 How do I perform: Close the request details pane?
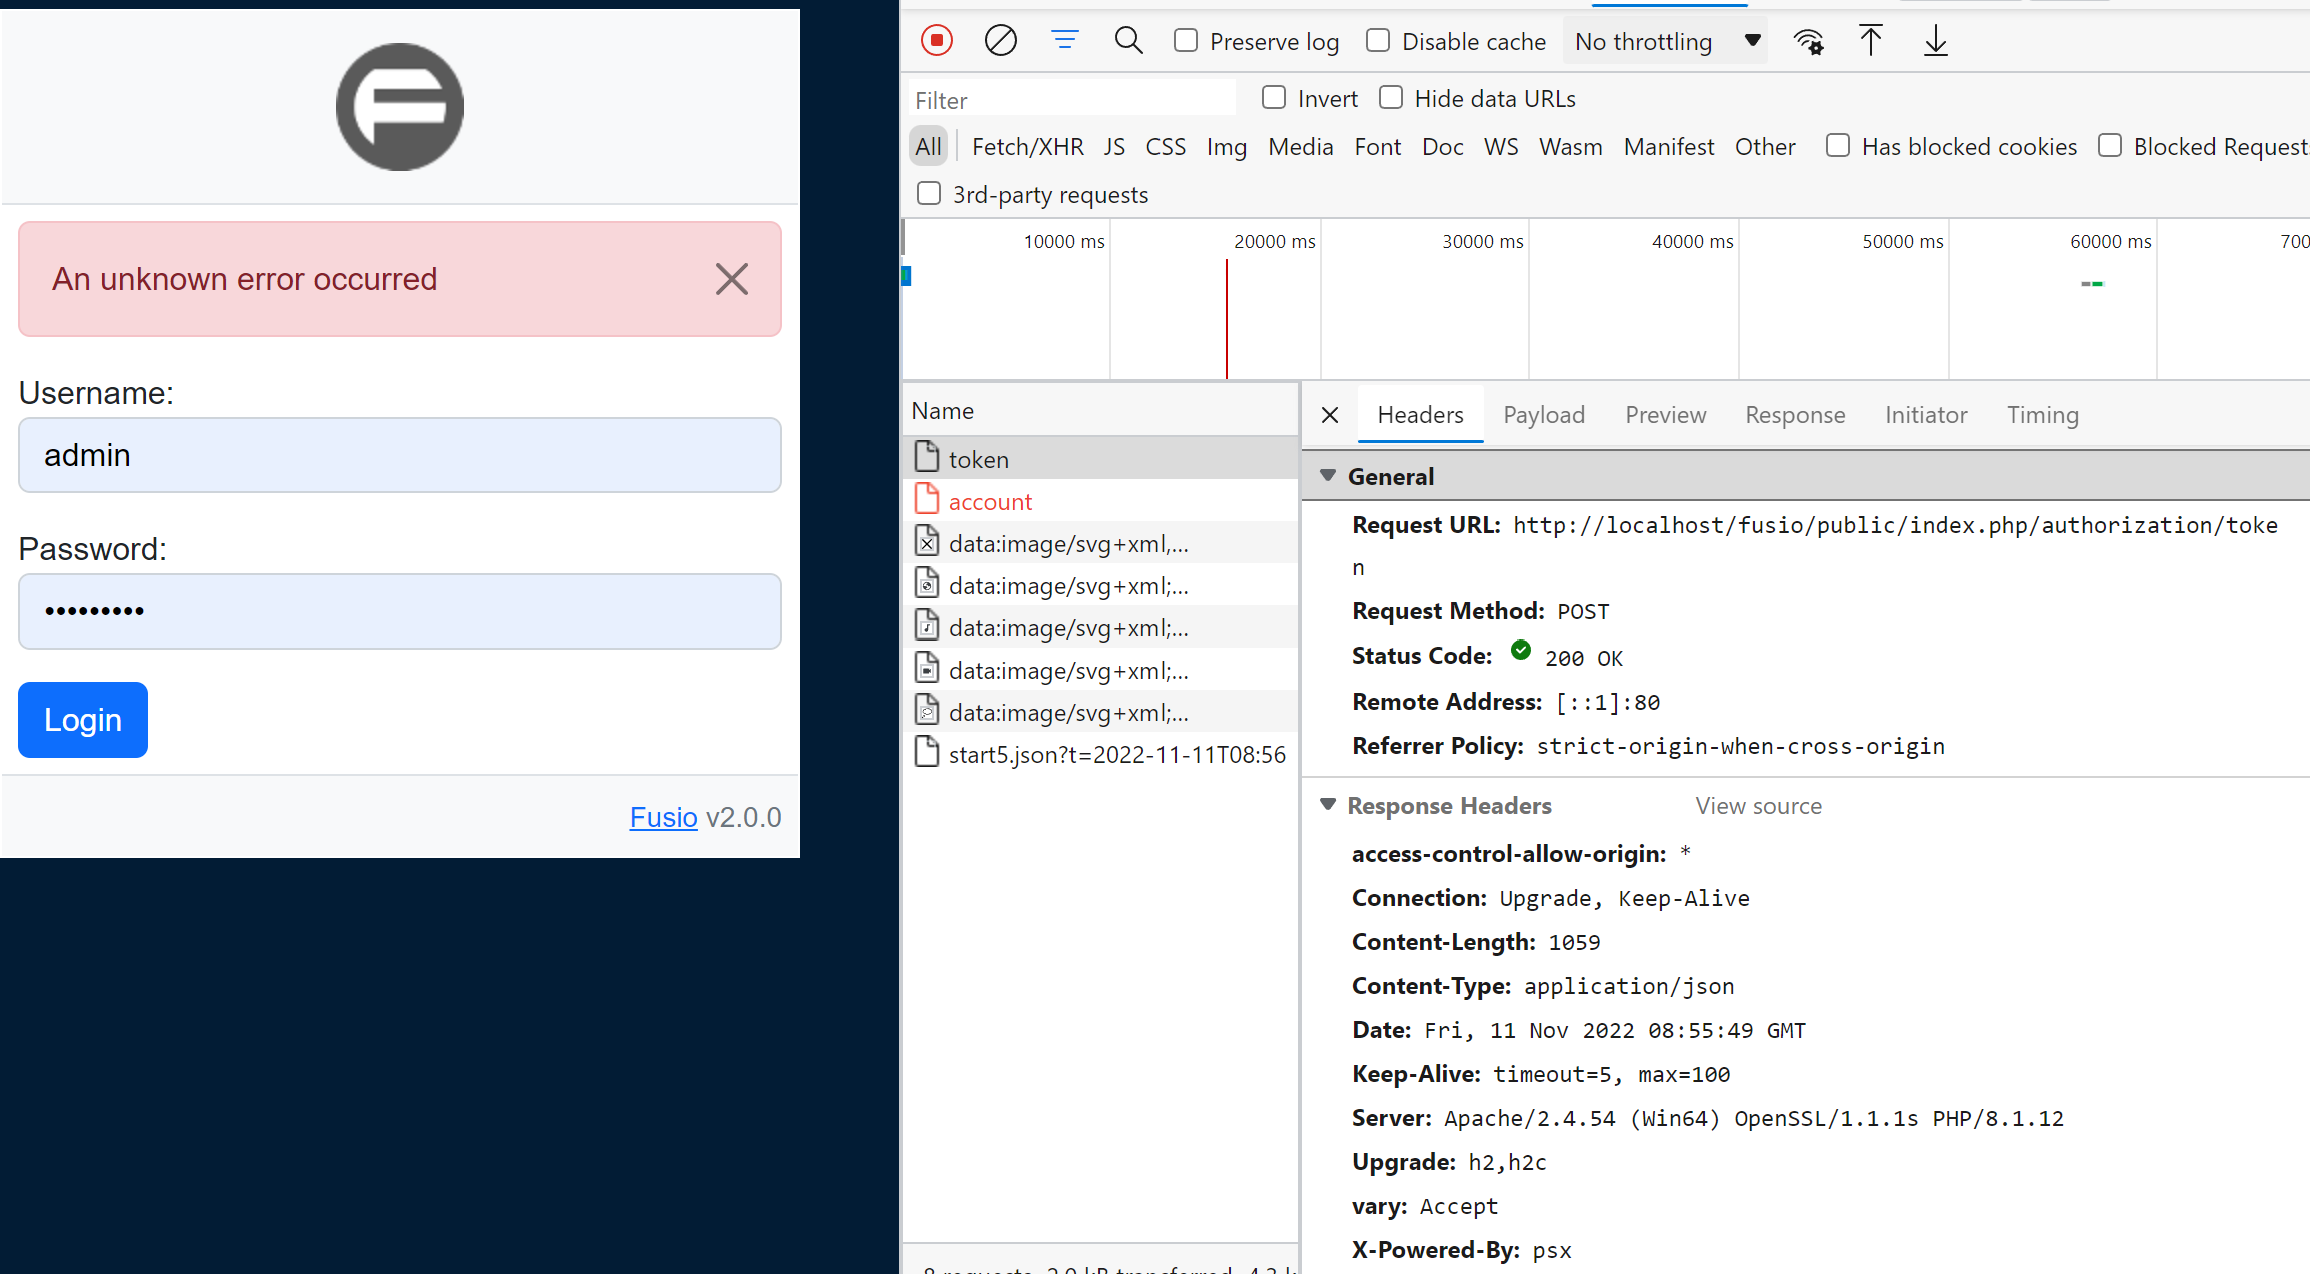[x=1329, y=415]
